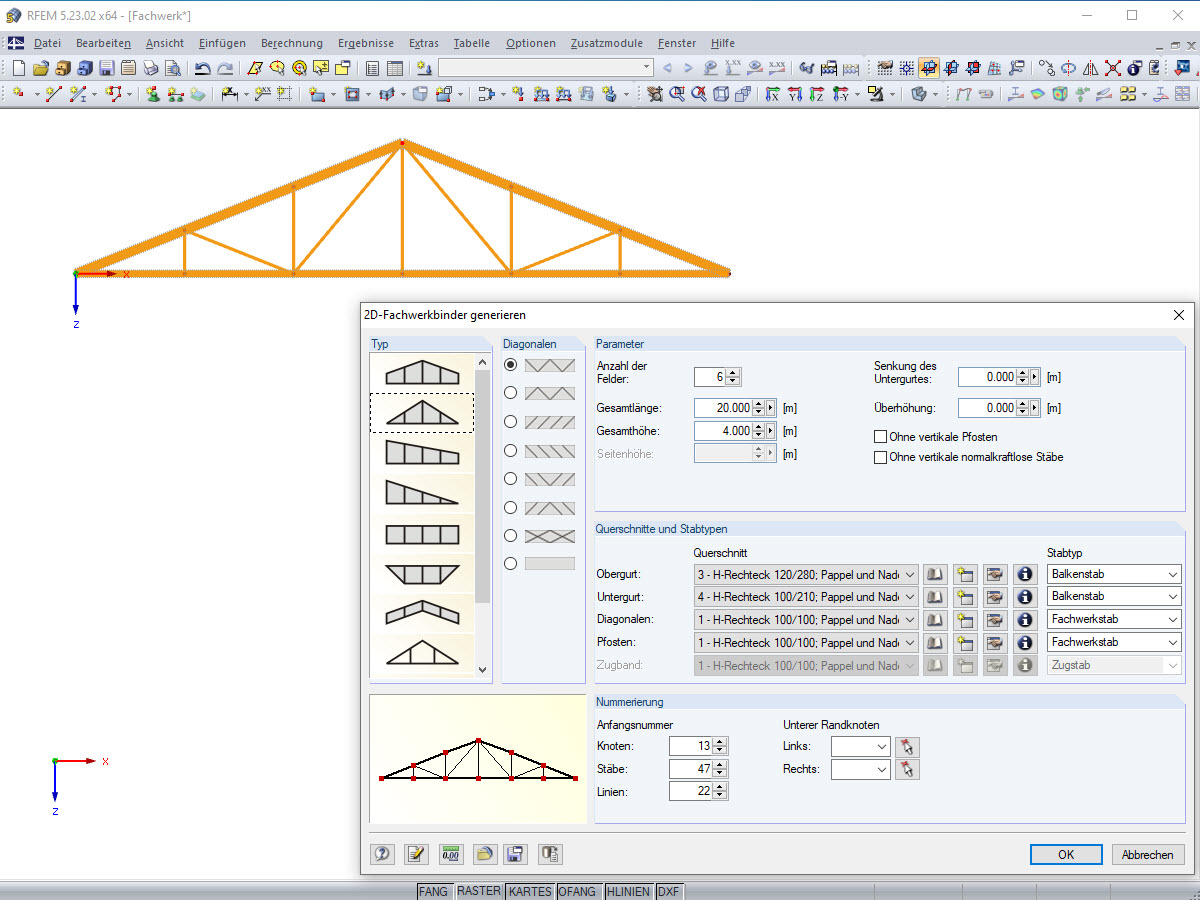
Task: Use the pick tool next to Links dropdown
Action: (x=907, y=745)
